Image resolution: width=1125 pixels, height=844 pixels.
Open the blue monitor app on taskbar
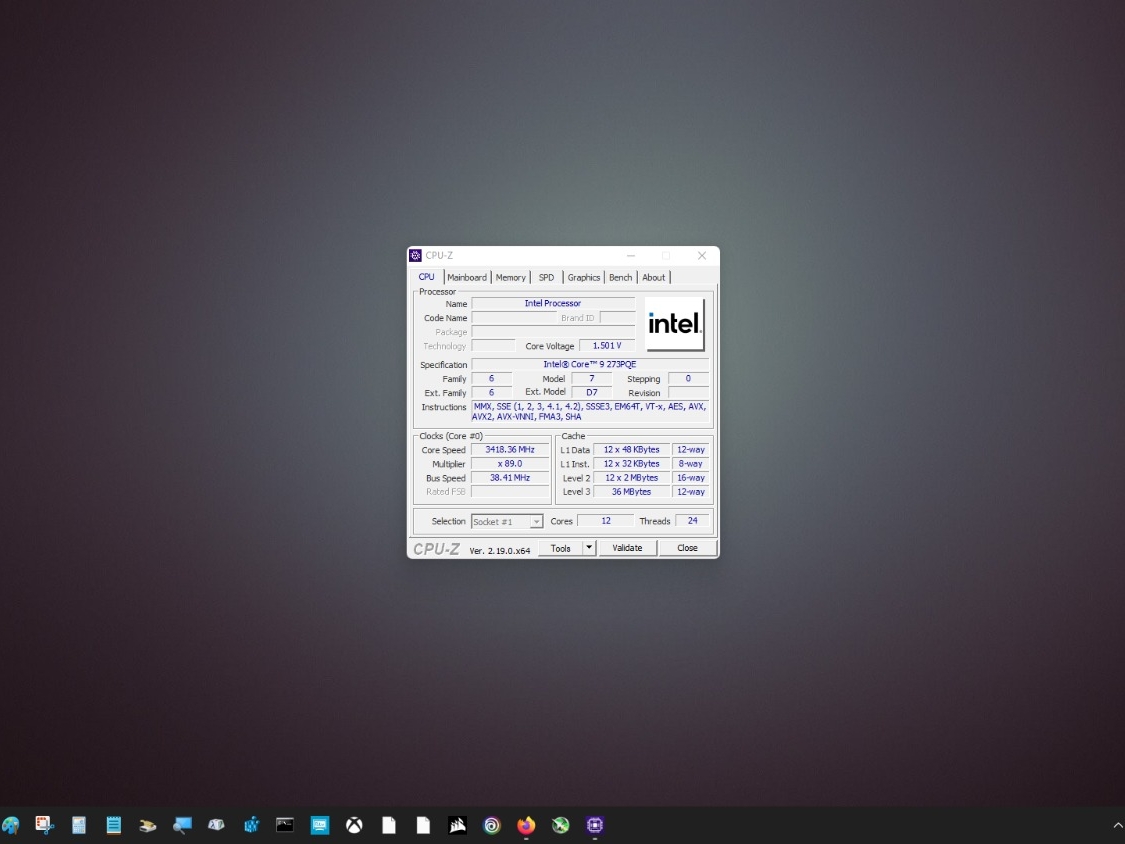tap(319, 825)
